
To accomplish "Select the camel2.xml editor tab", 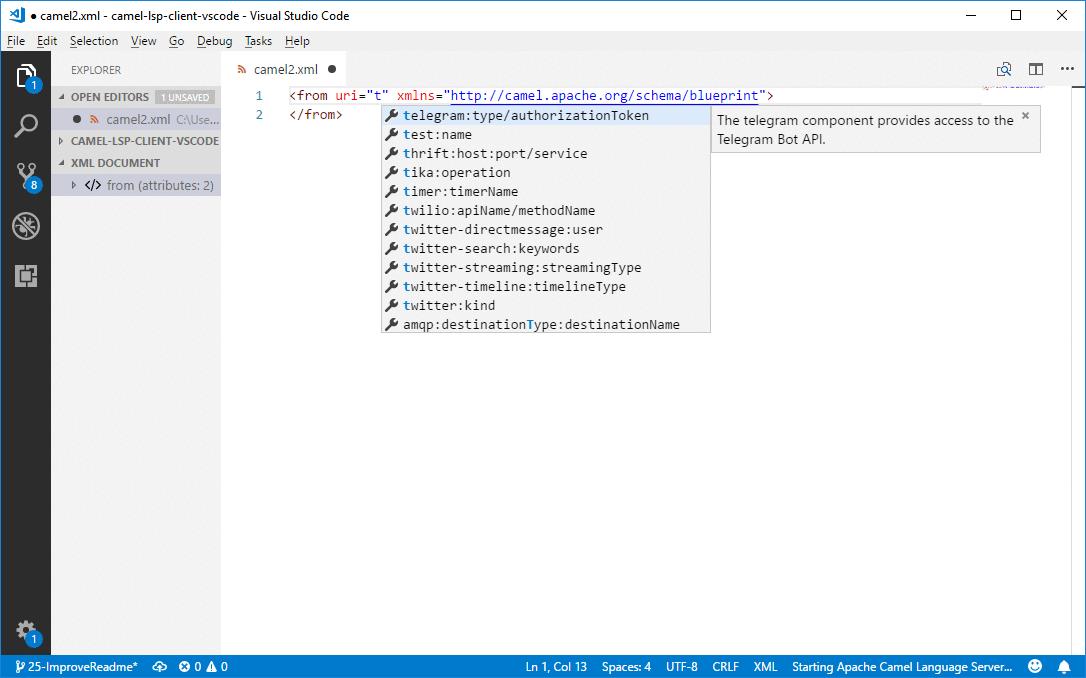I will pyautogui.click(x=285, y=69).
